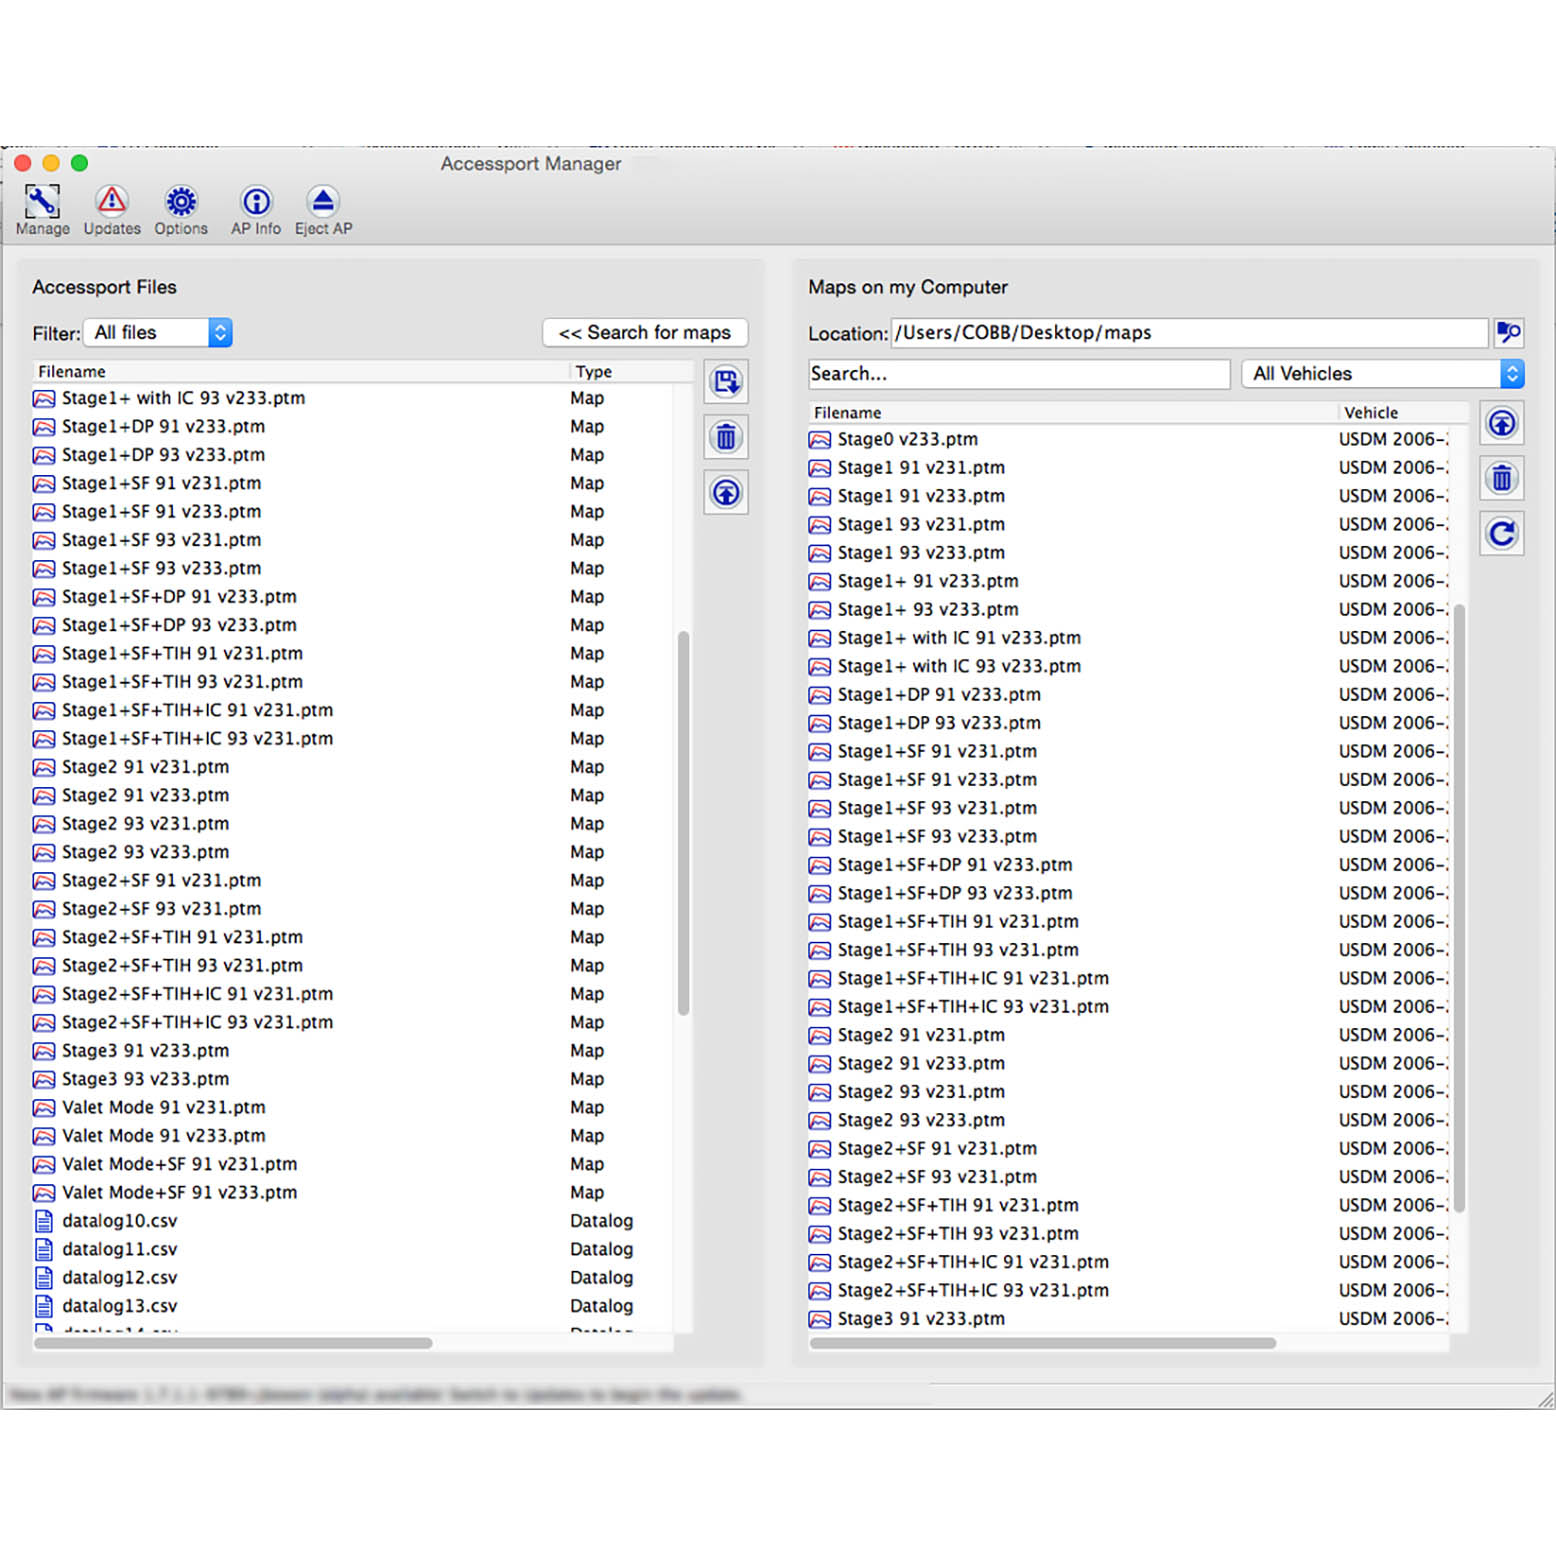1556x1556 pixels.
Task: Click map icon of Stage0 v233.ptm on computer
Action: [x=820, y=440]
